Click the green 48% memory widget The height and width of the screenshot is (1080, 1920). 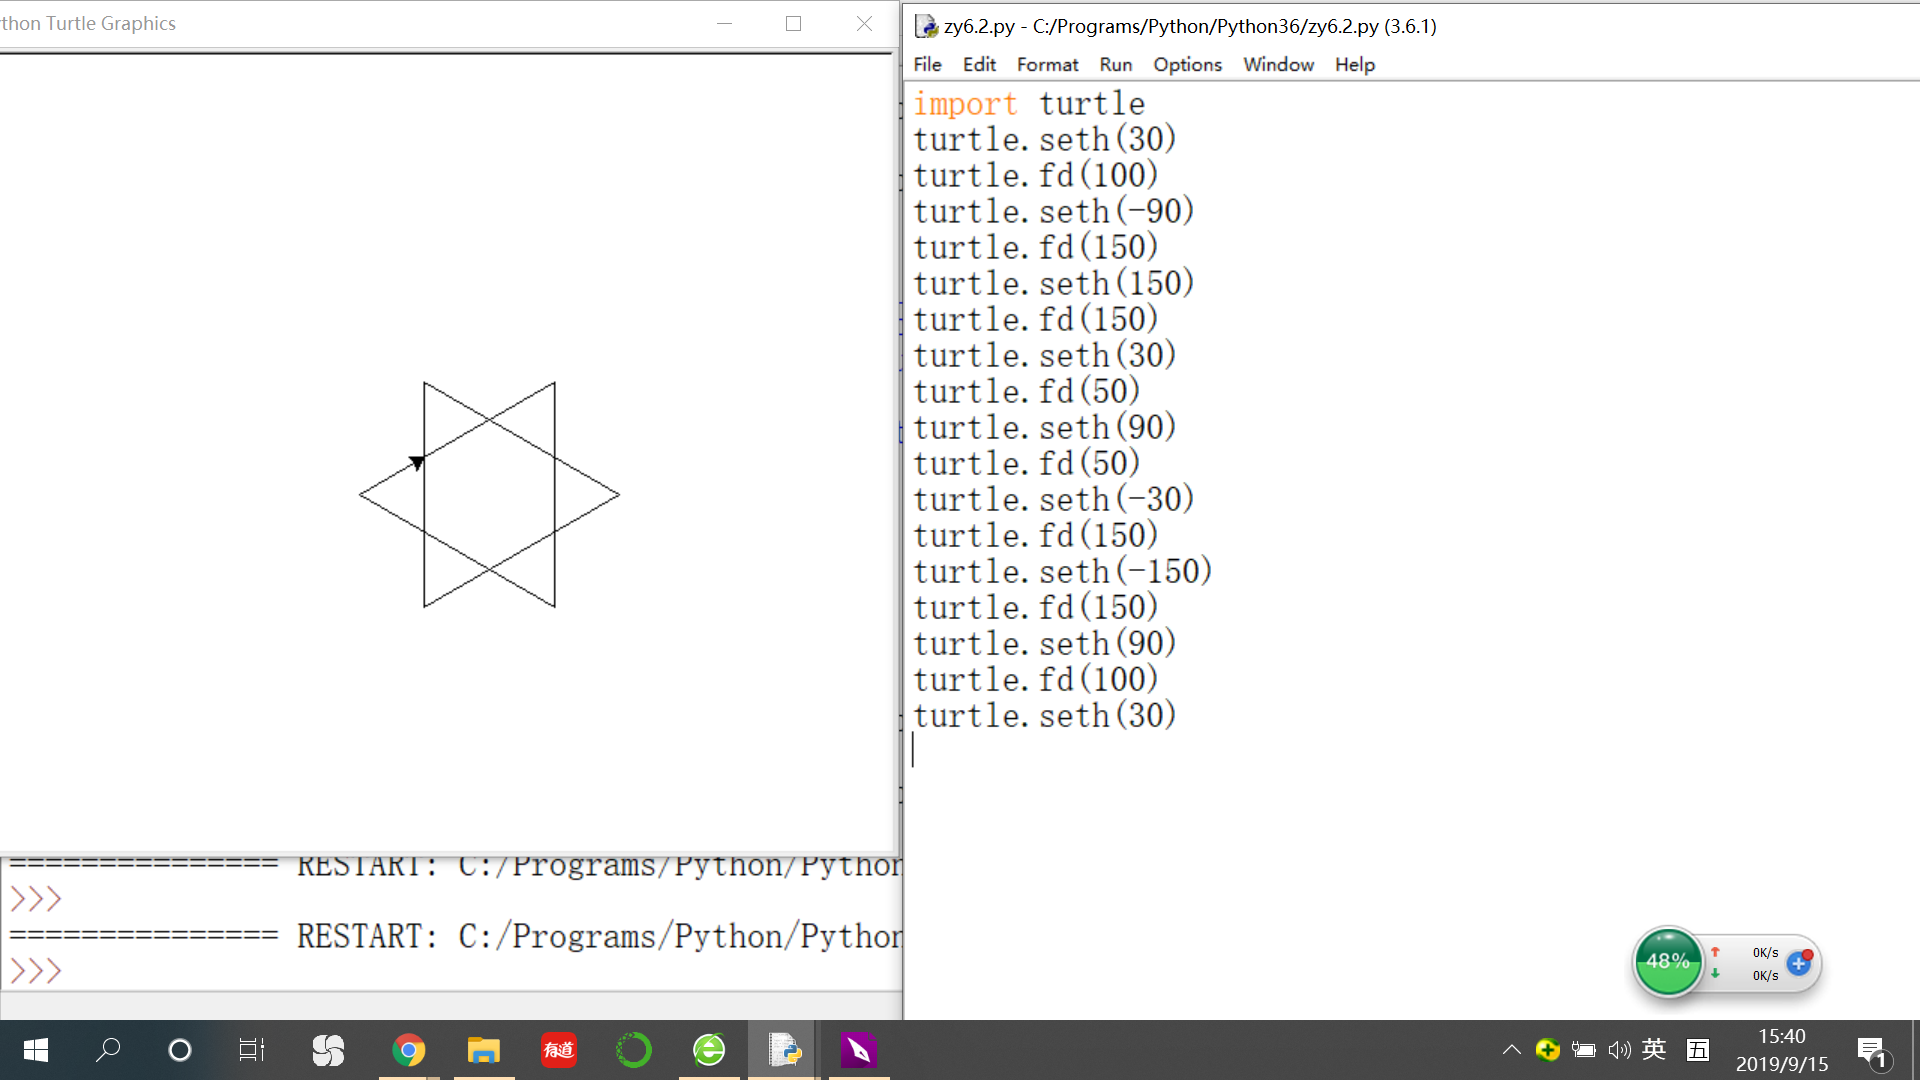click(1667, 961)
